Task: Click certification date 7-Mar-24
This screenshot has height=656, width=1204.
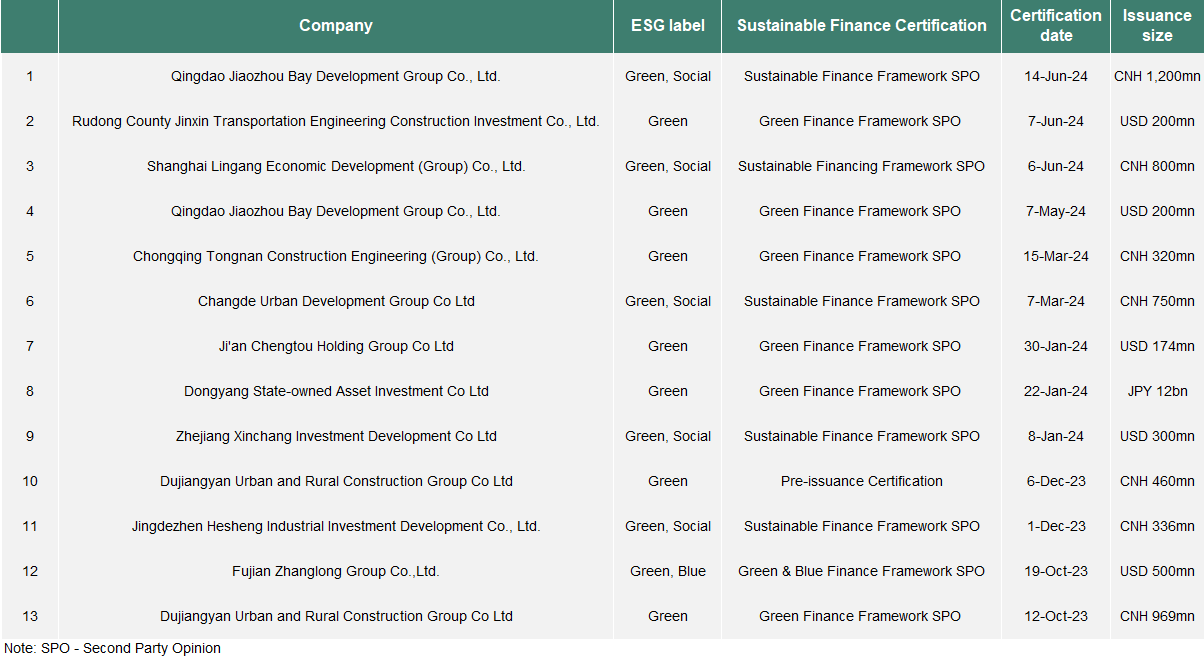Action: (1056, 301)
